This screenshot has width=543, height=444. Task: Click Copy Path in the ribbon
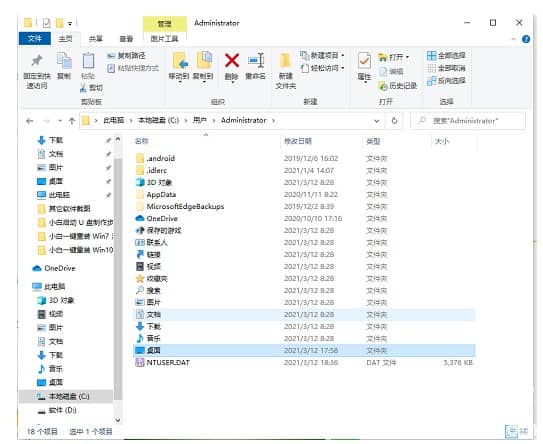click(x=126, y=55)
